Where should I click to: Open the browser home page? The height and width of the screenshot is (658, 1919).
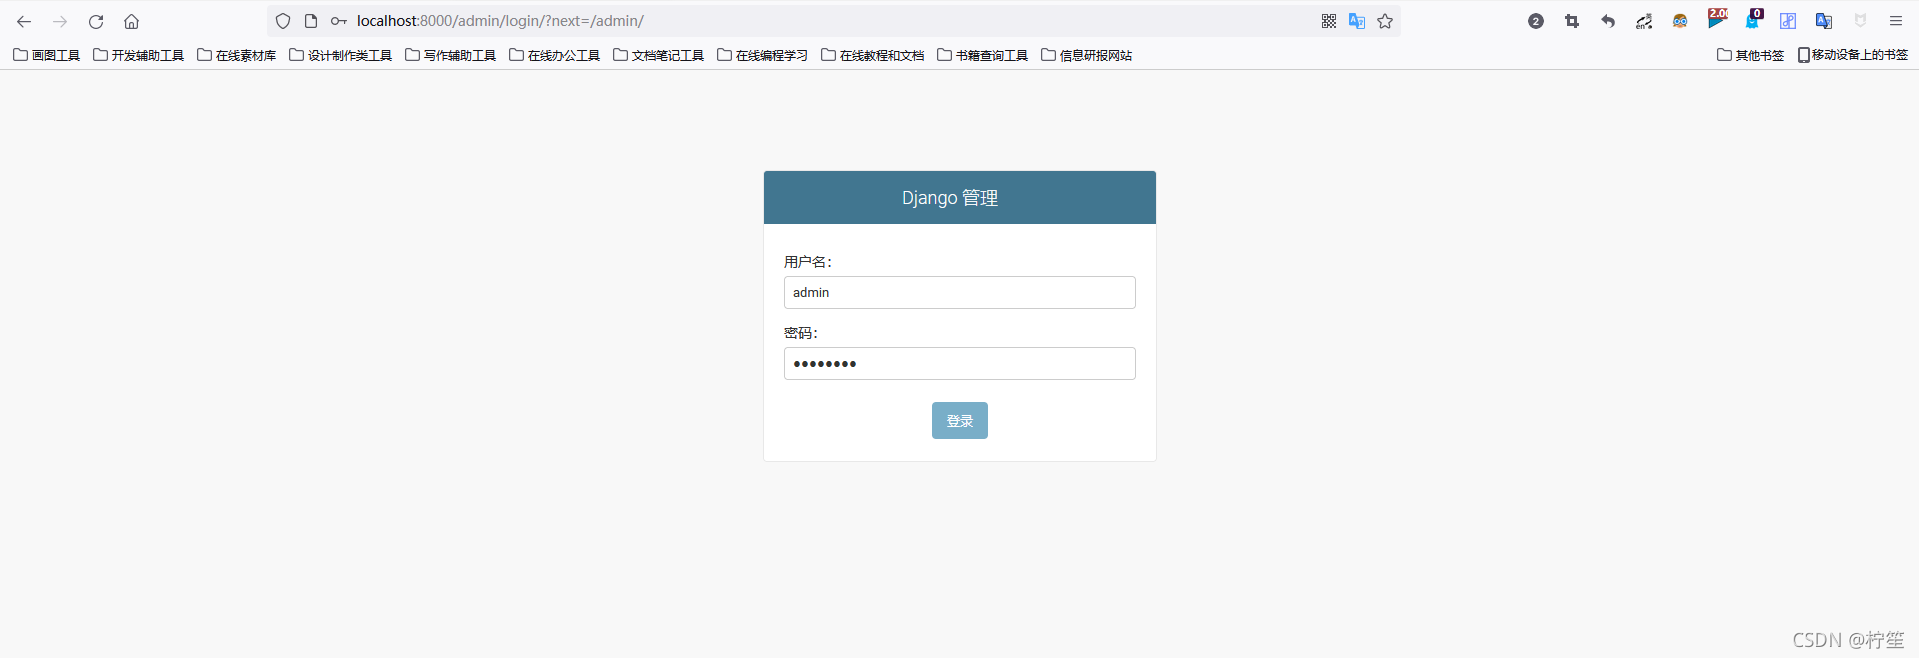(x=131, y=21)
